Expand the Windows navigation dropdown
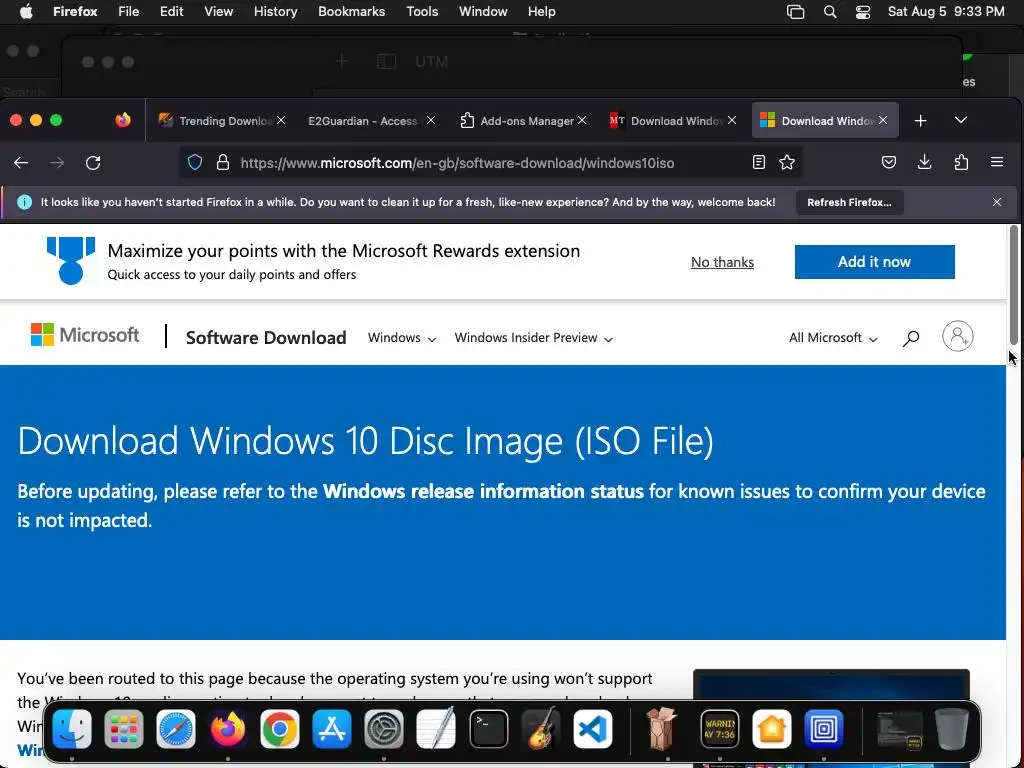 click(402, 338)
